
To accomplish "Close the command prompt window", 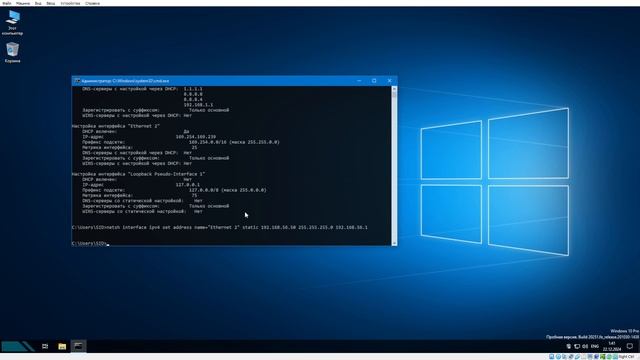I will 389,81.
